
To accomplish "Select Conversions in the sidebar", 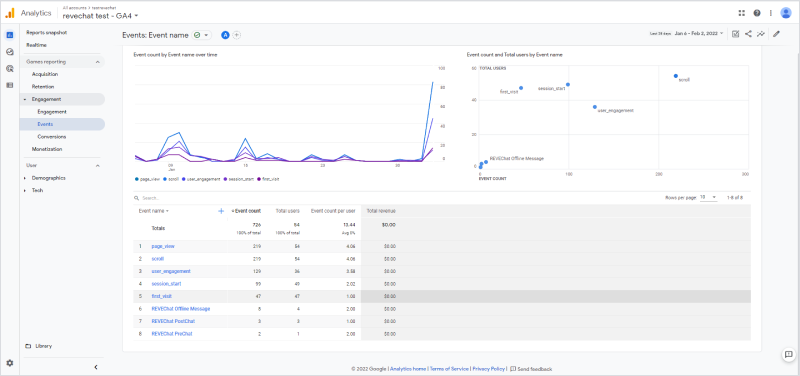I will pyautogui.click(x=52, y=137).
